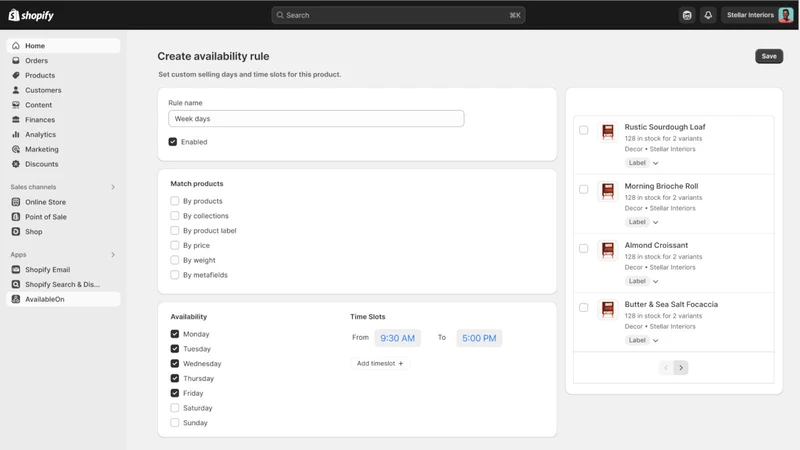Click the Marketing target icon
800x450 pixels.
point(16,149)
